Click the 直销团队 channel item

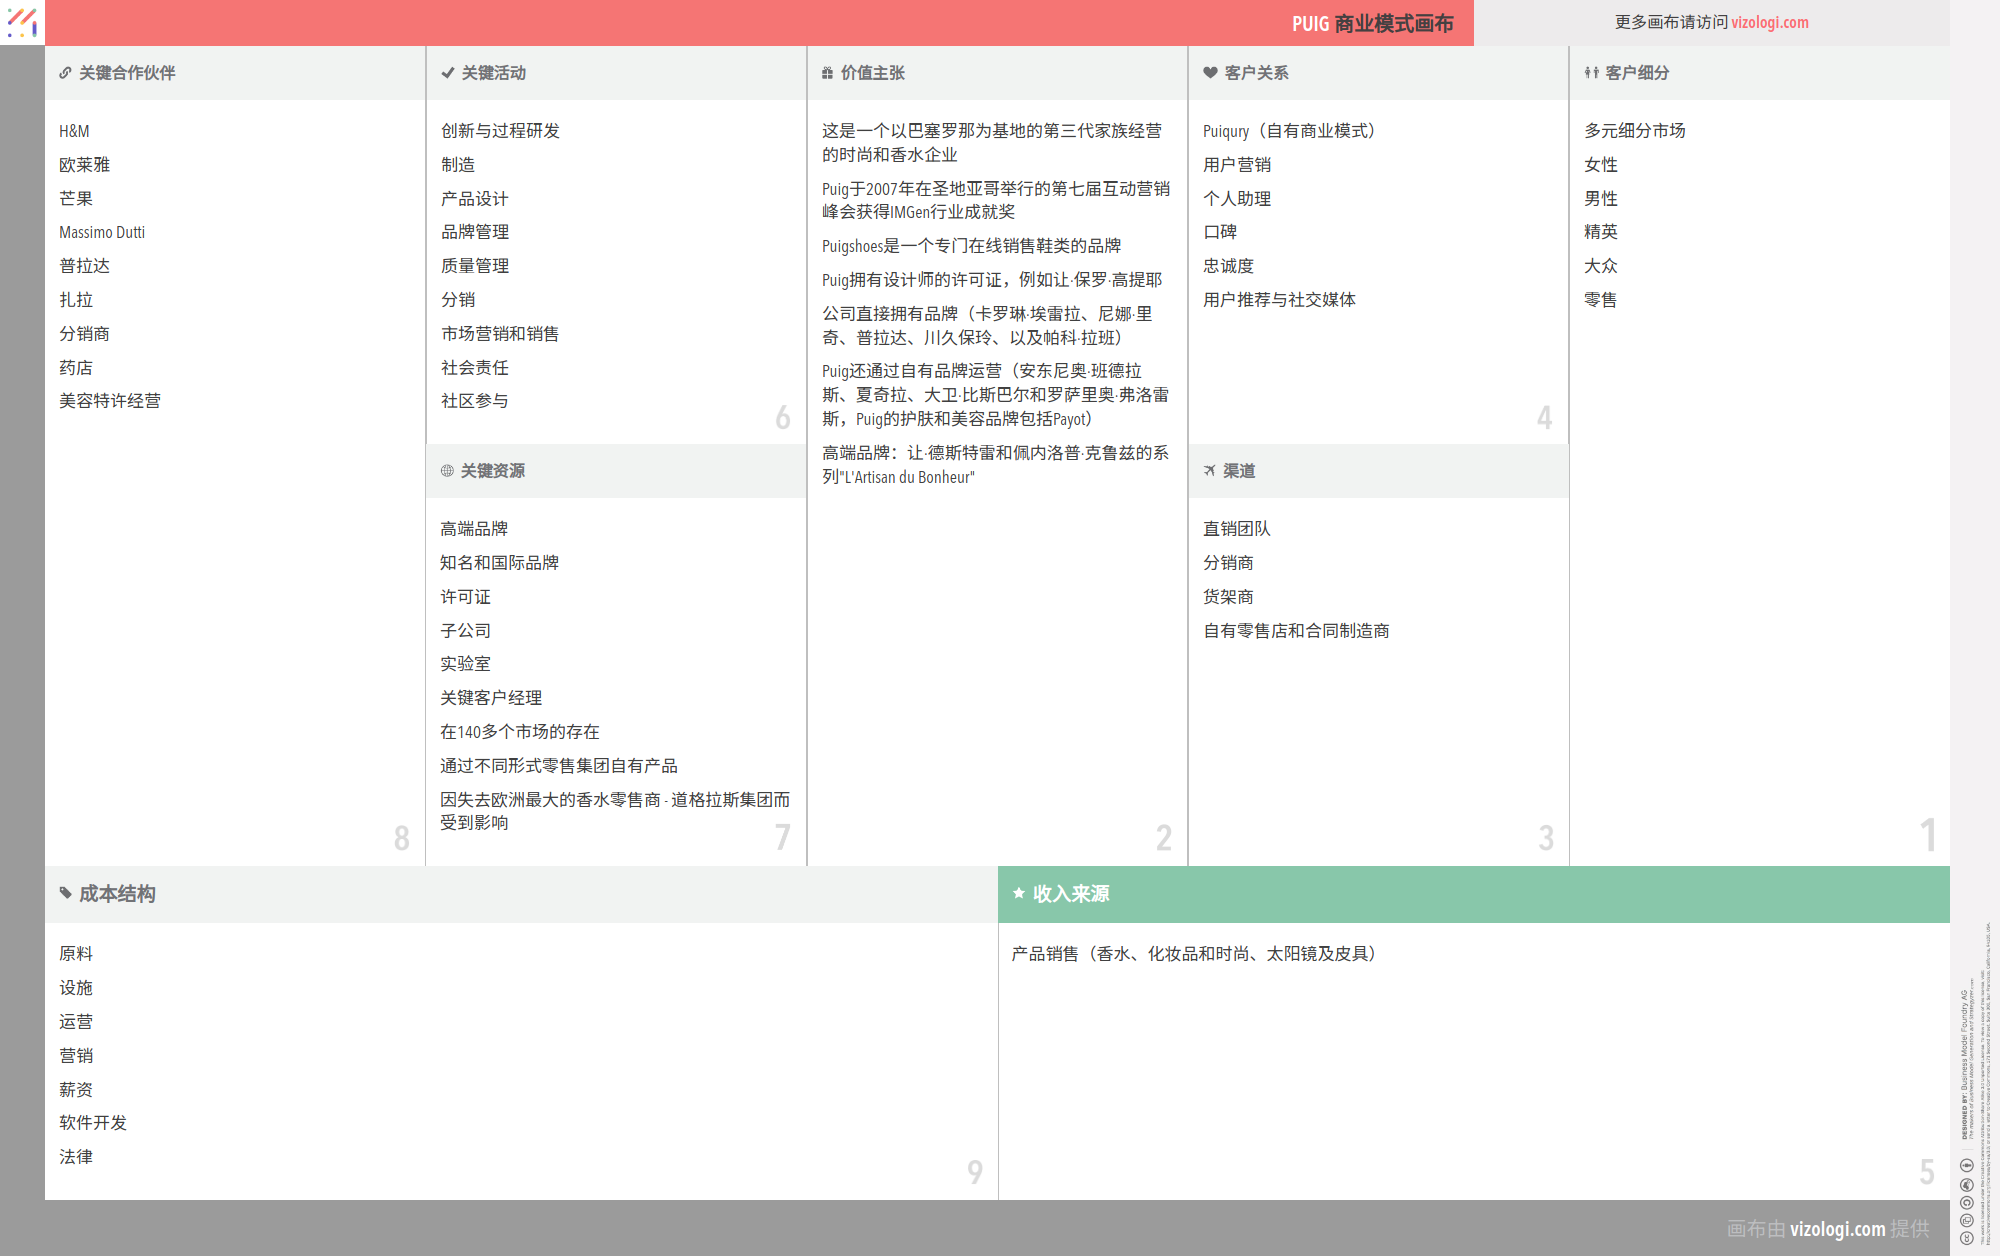[x=1236, y=529]
